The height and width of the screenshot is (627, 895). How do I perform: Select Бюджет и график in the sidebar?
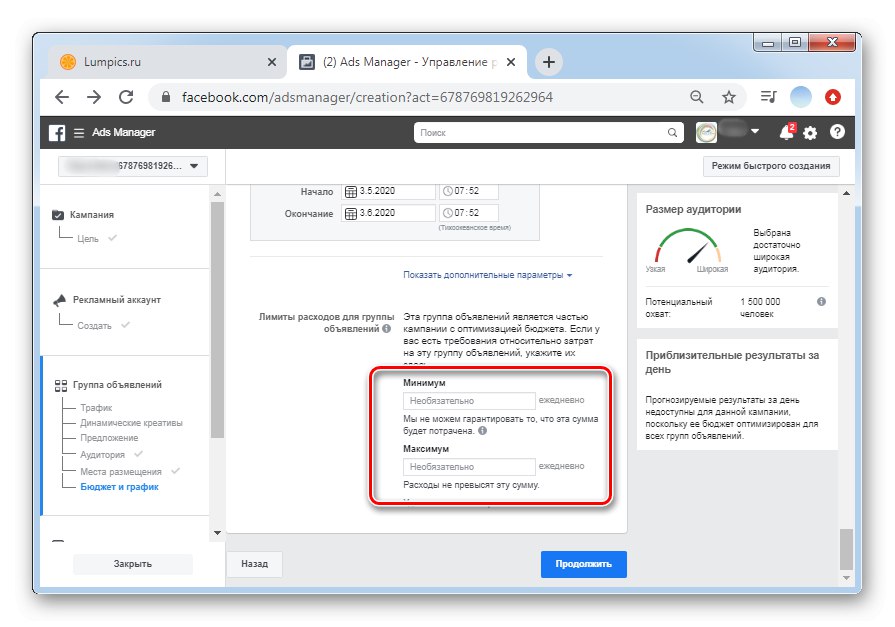click(119, 487)
